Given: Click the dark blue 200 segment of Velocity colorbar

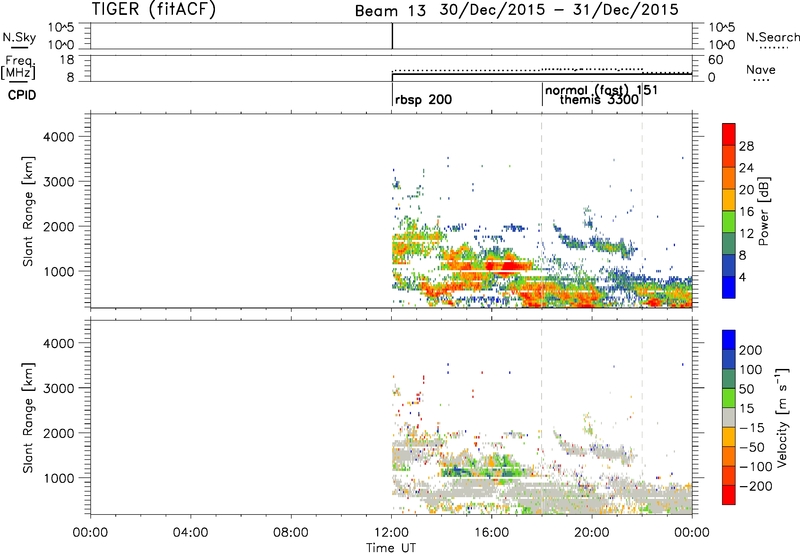Looking at the screenshot, I should click(729, 340).
